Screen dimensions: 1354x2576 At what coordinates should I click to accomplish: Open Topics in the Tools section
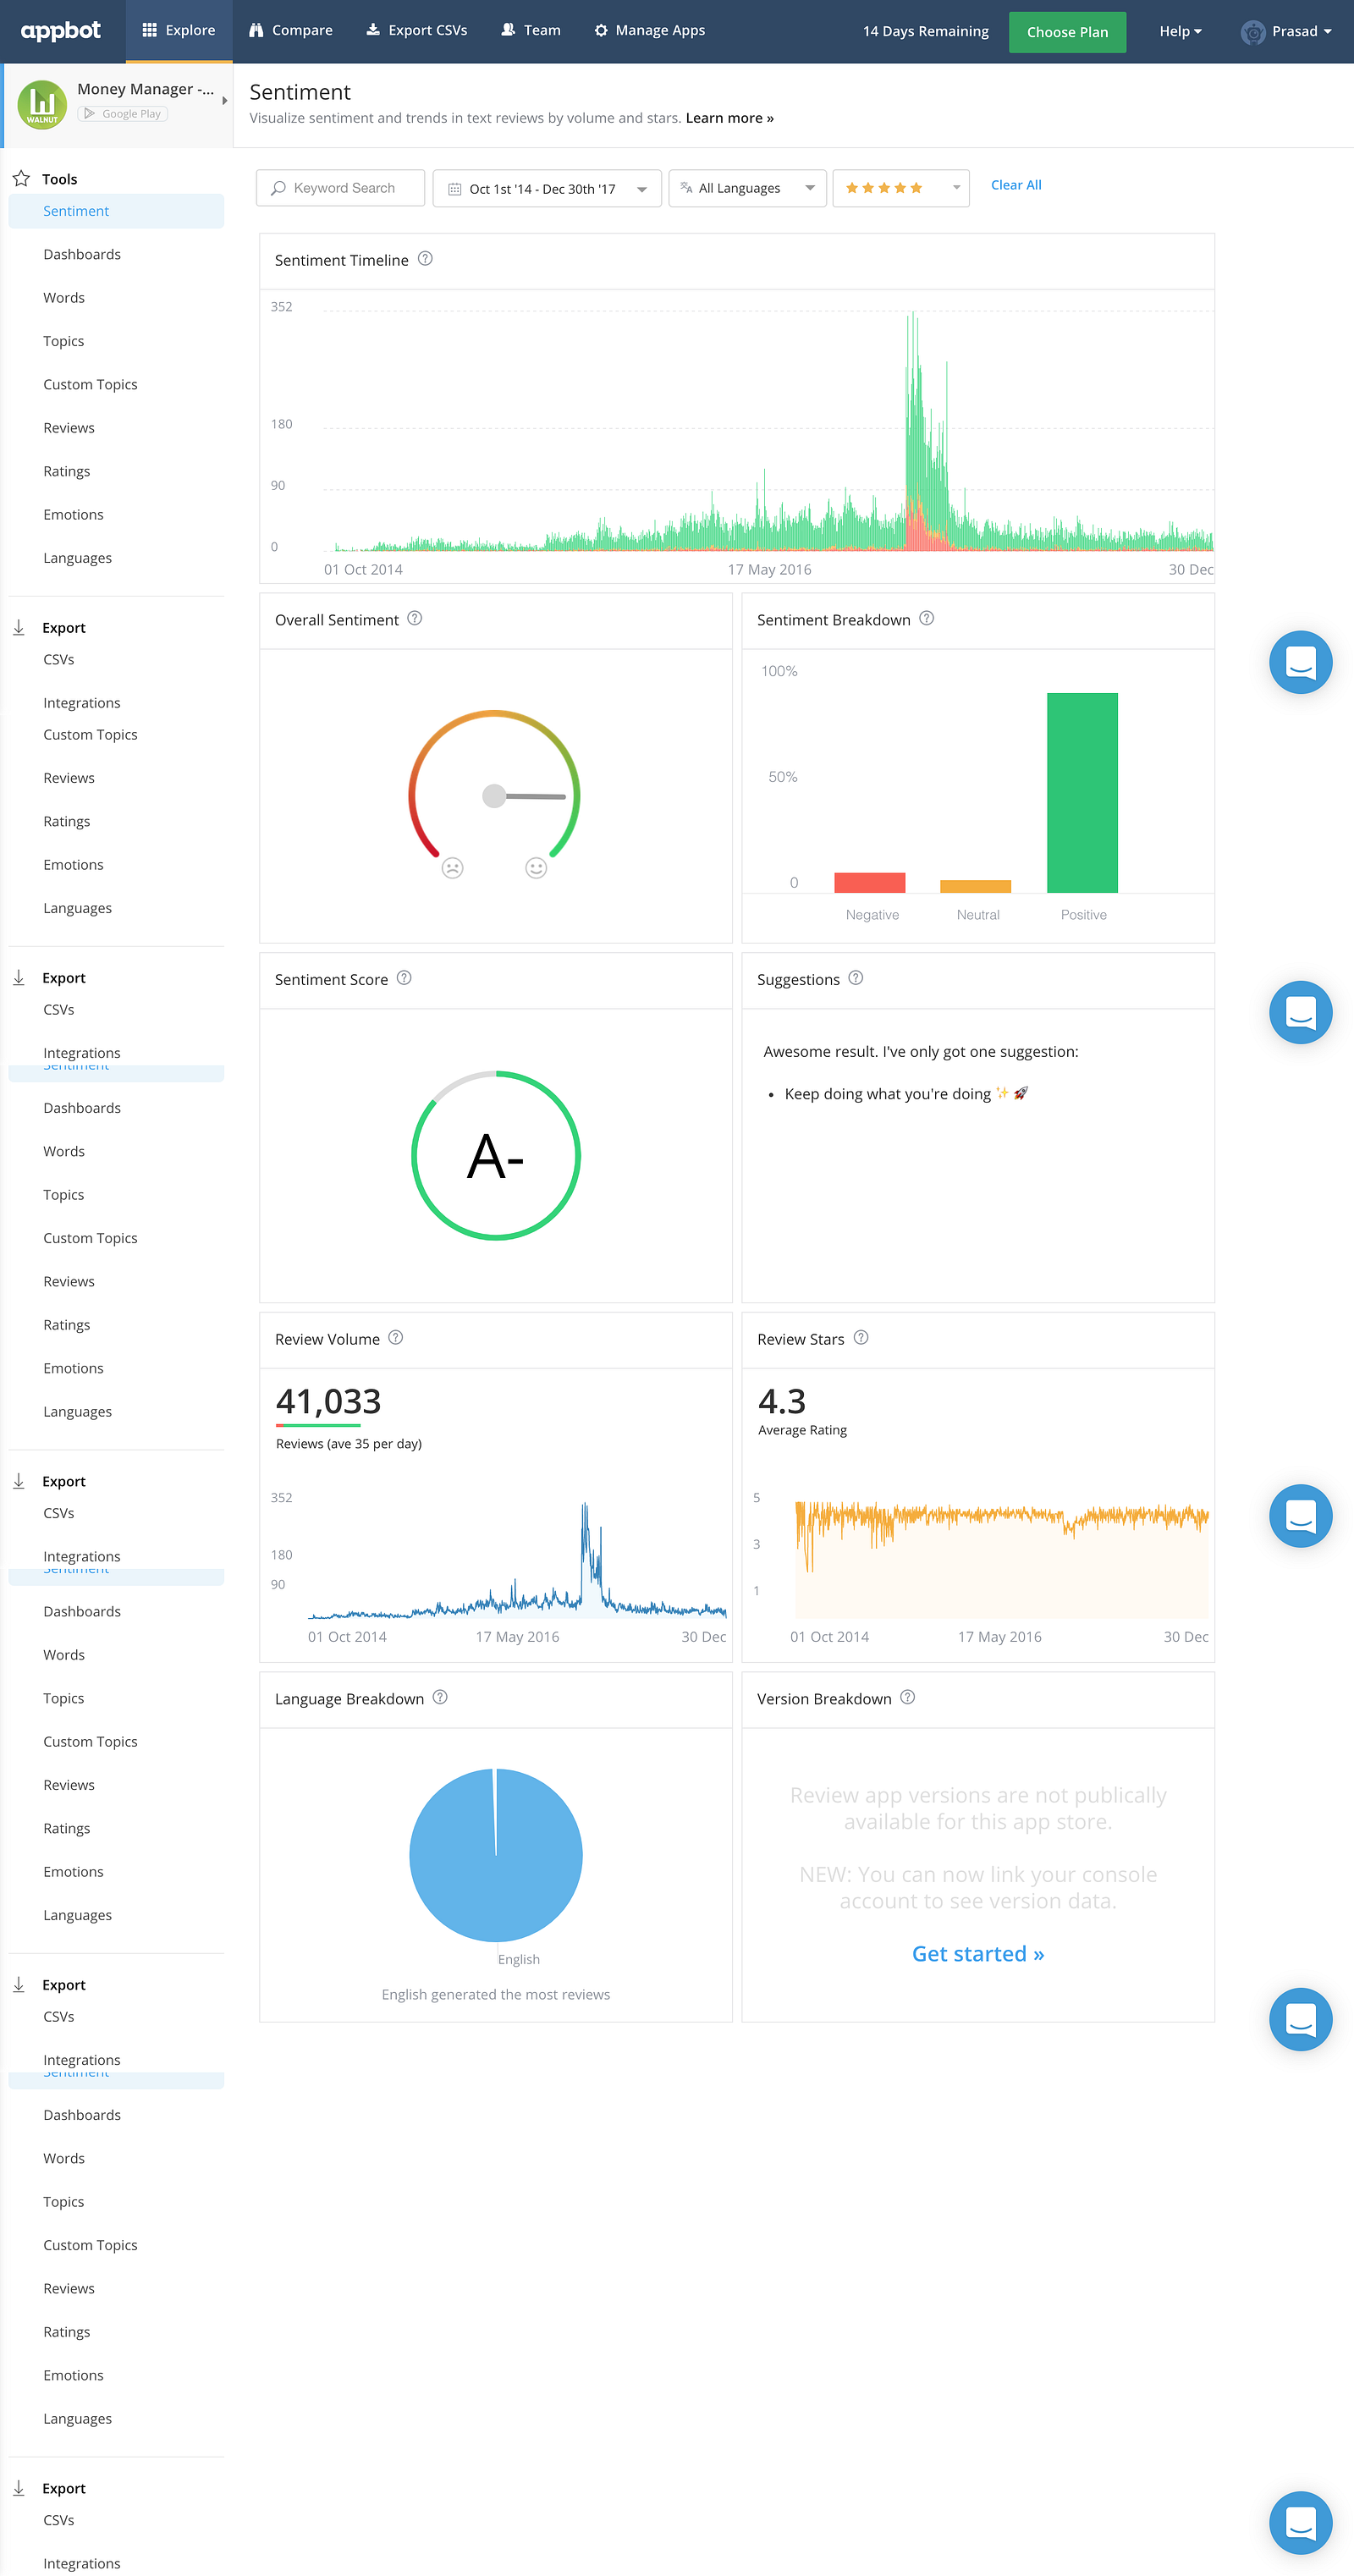(x=64, y=341)
